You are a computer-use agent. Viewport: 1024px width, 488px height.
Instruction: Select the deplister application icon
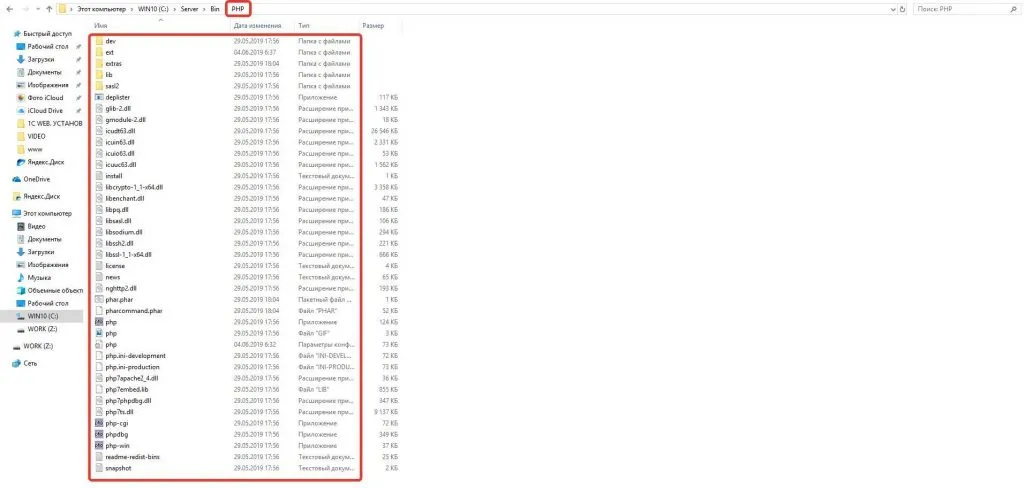[97, 97]
